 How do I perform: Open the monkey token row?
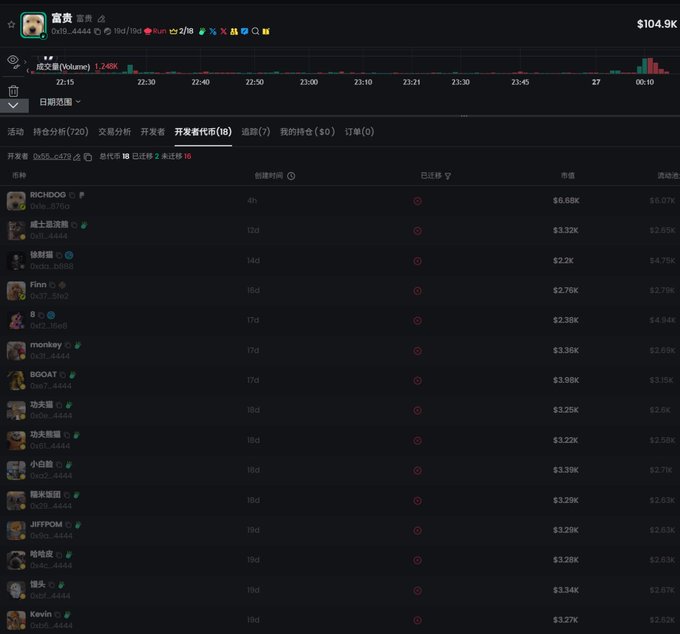340,350
